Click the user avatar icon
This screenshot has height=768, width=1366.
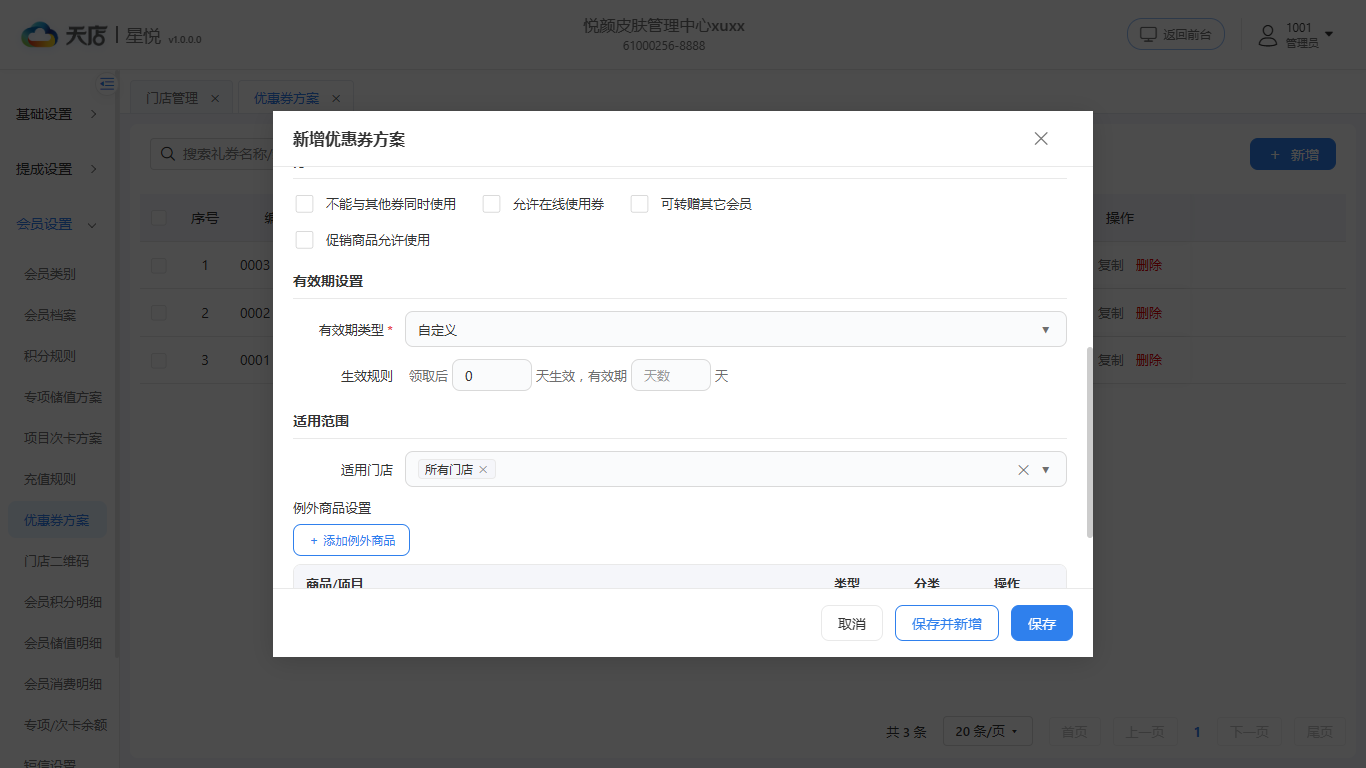[1268, 36]
